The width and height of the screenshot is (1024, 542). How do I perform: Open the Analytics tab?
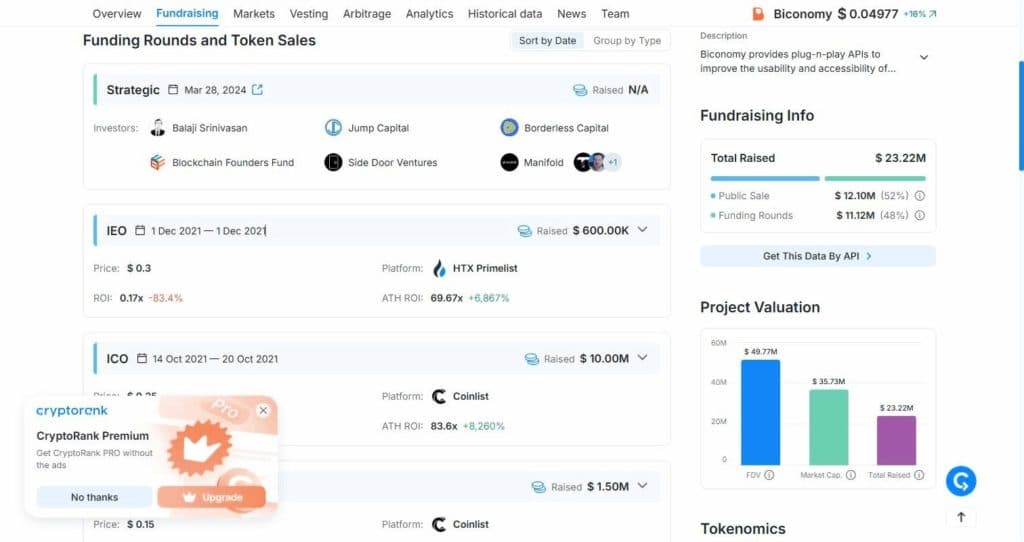pos(429,14)
